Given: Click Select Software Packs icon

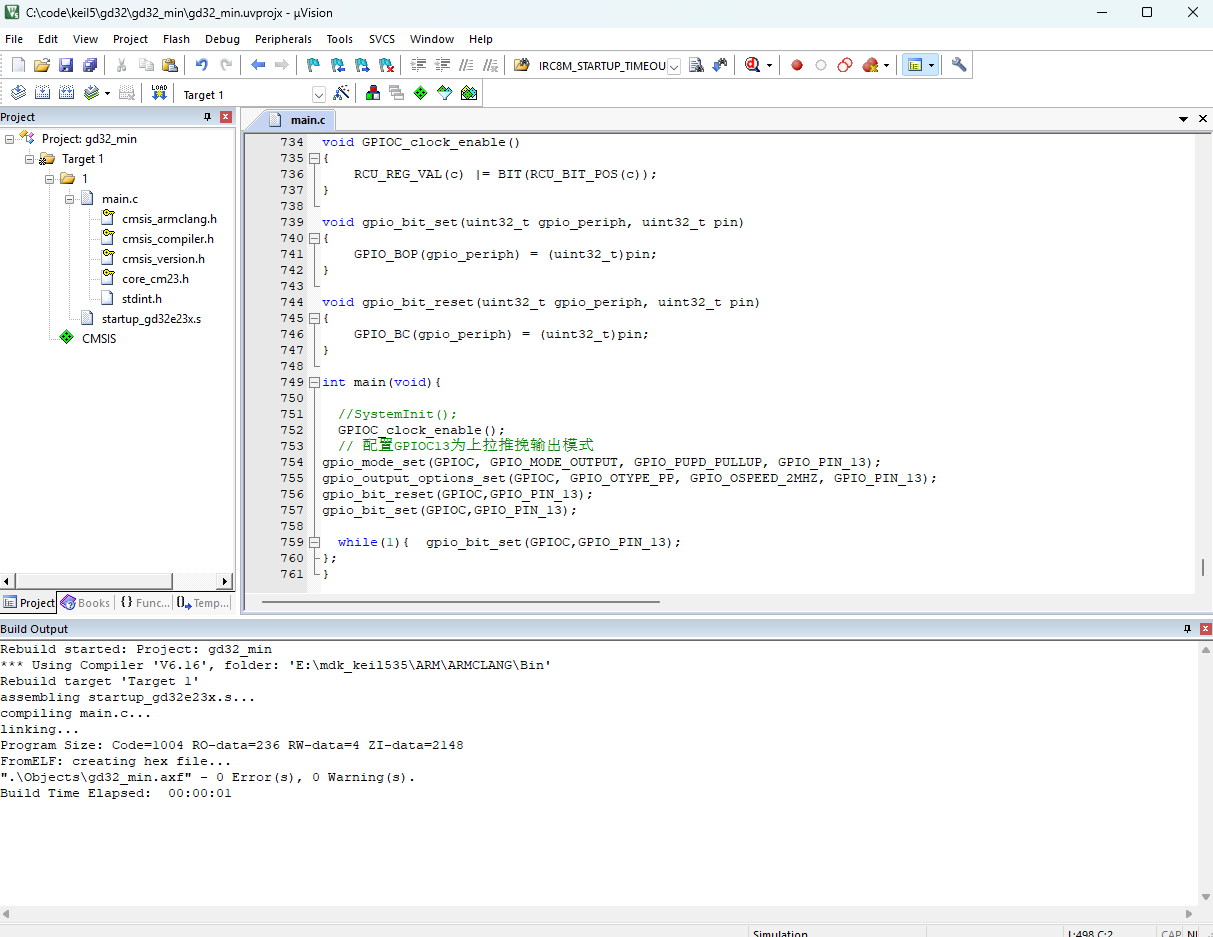Looking at the screenshot, I should click(x=444, y=93).
